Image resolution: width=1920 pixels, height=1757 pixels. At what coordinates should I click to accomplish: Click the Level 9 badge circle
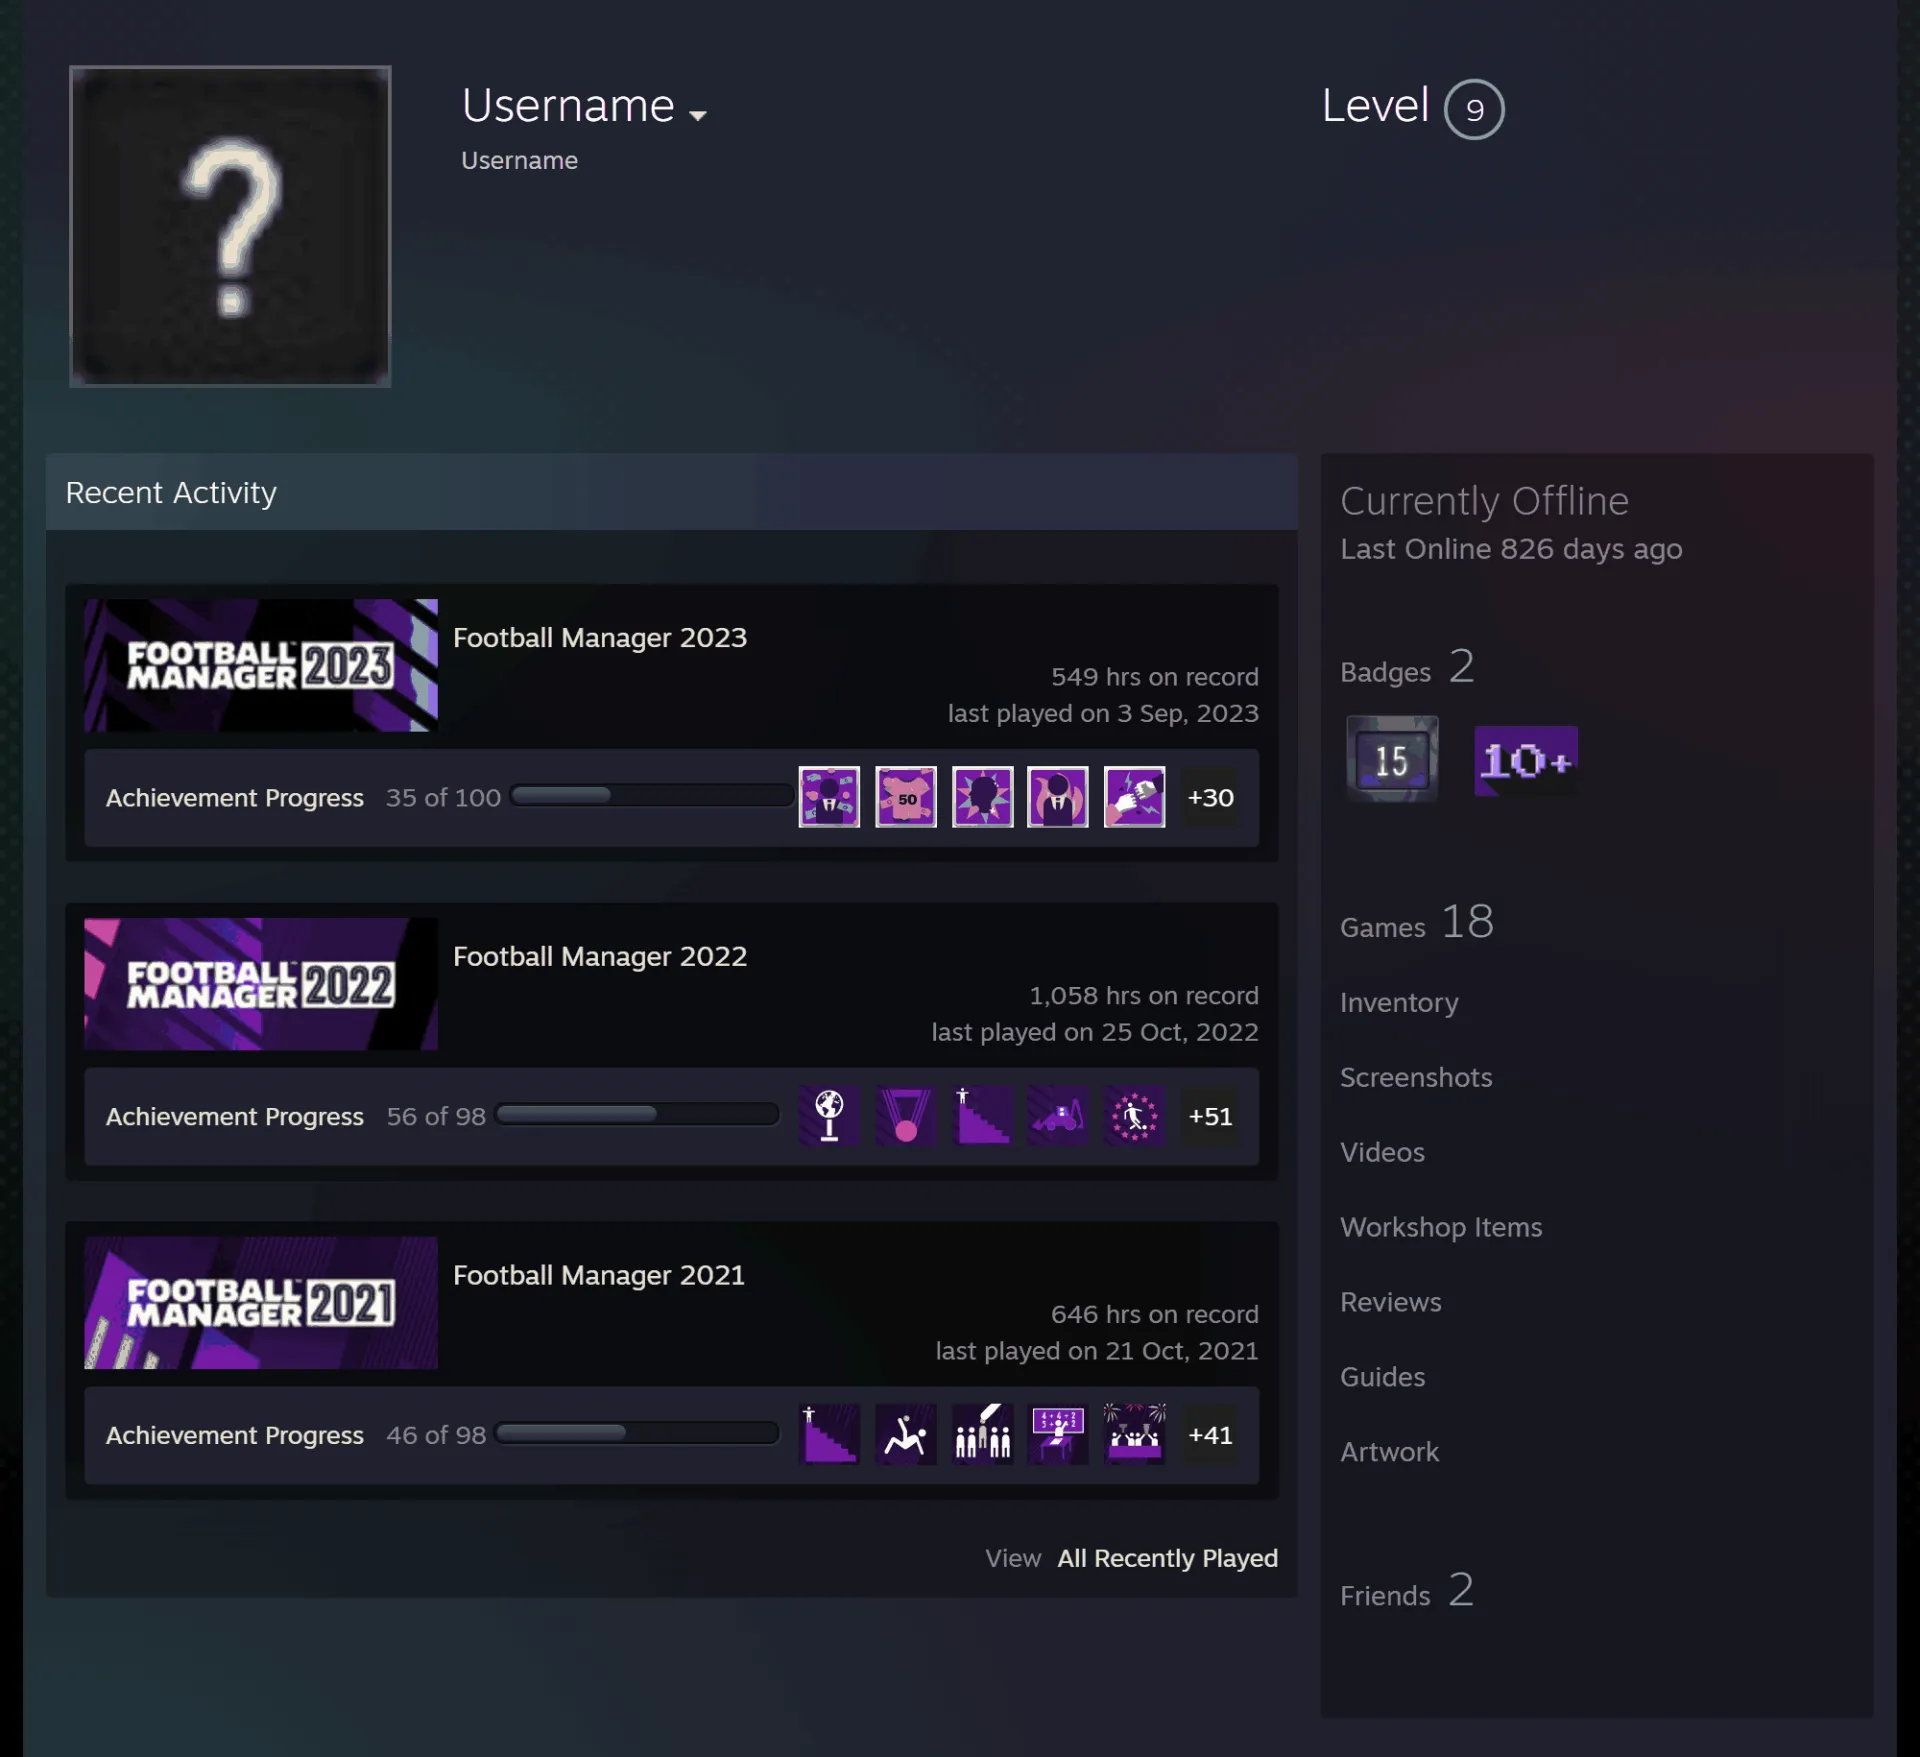coord(1474,109)
